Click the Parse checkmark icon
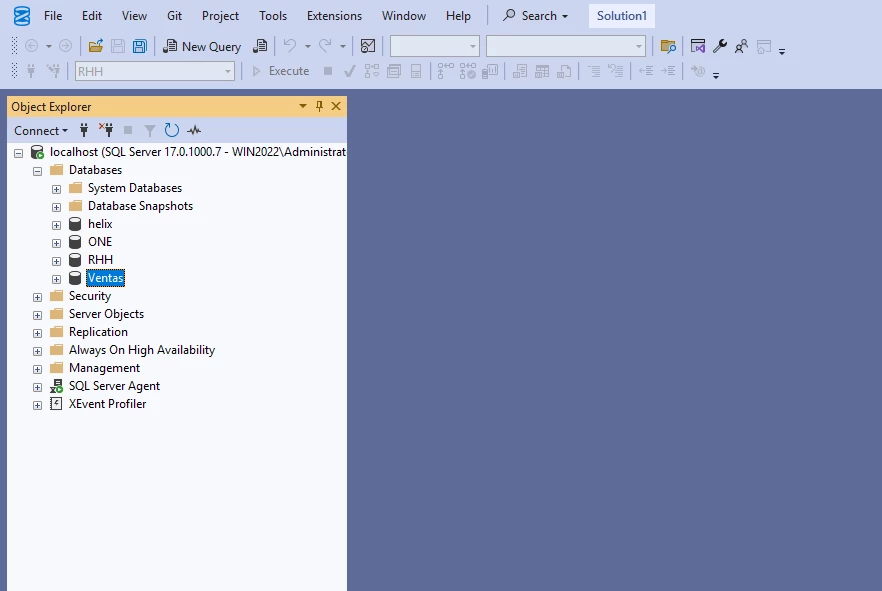Viewport: 882px width, 591px height. point(349,71)
